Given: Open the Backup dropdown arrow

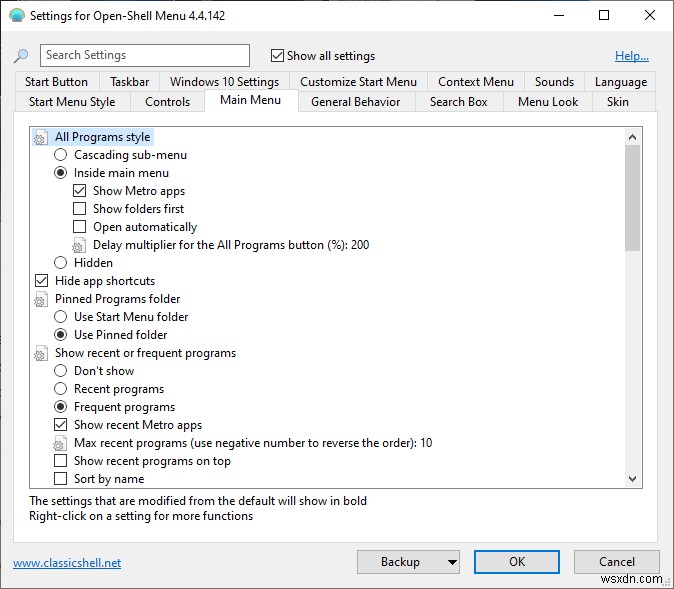Looking at the screenshot, I should [x=452, y=562].
